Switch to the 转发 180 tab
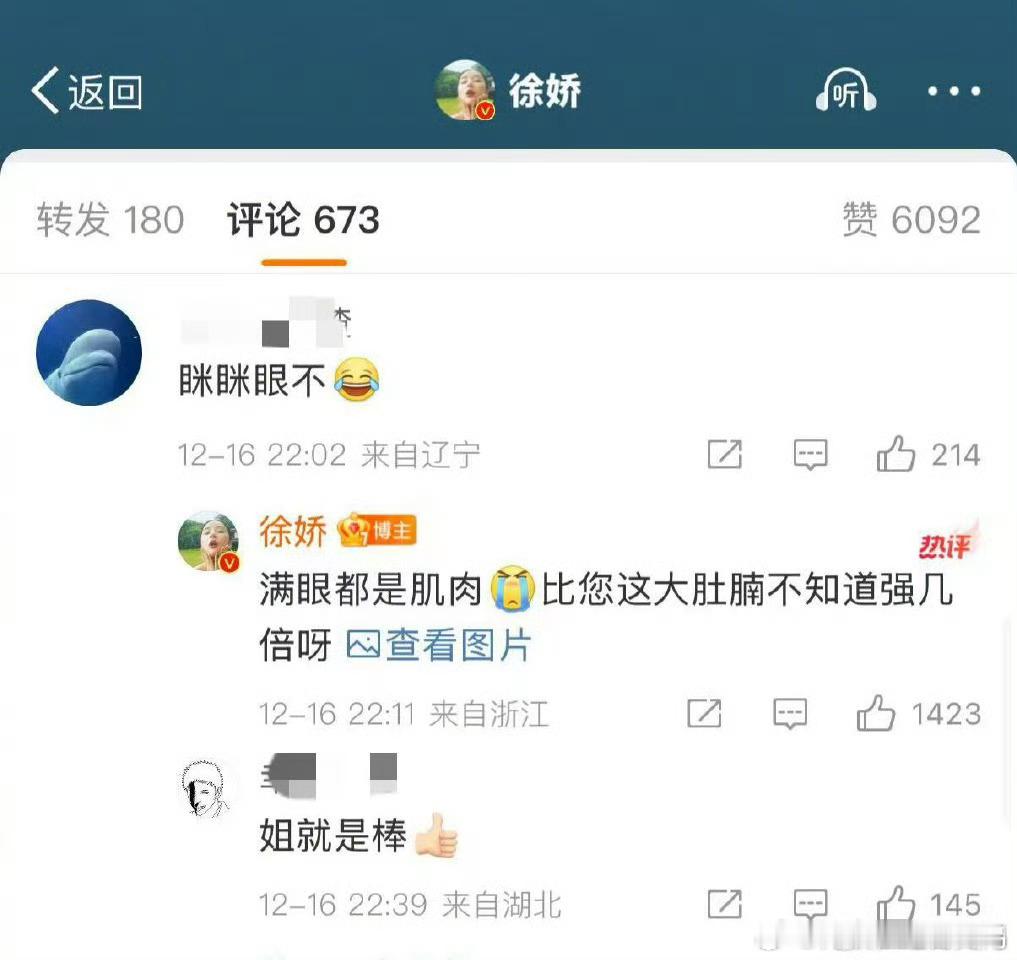Image resolution: width=1017 pixels, height=960 pixels. (x=110, y=219)
